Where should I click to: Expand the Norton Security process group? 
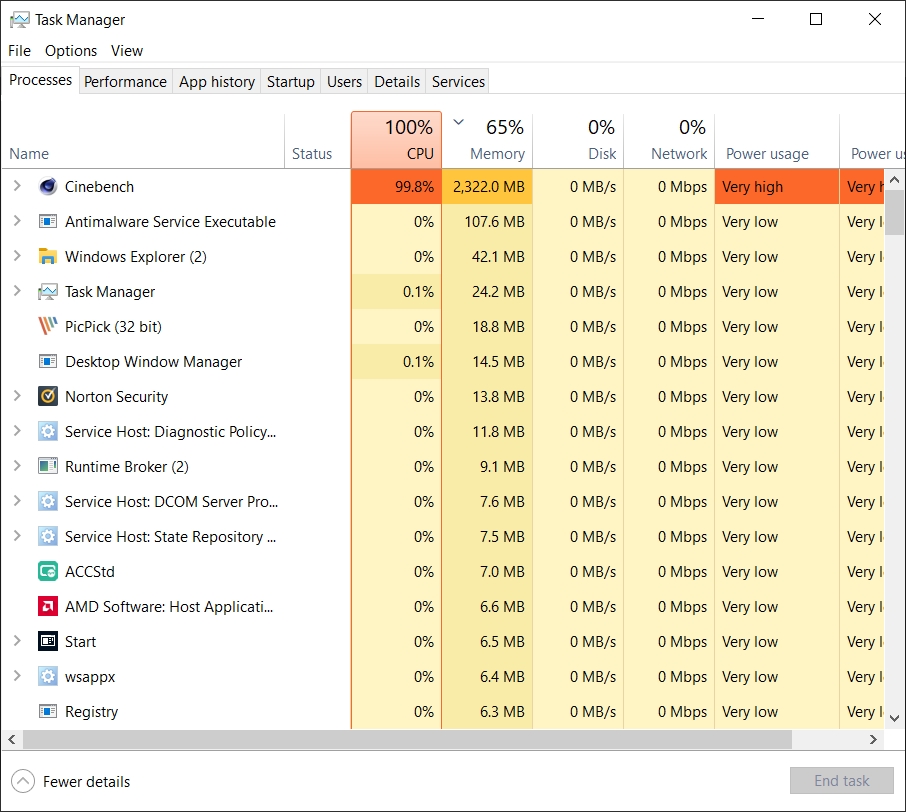pyautogui.click(x=17, y=396)
